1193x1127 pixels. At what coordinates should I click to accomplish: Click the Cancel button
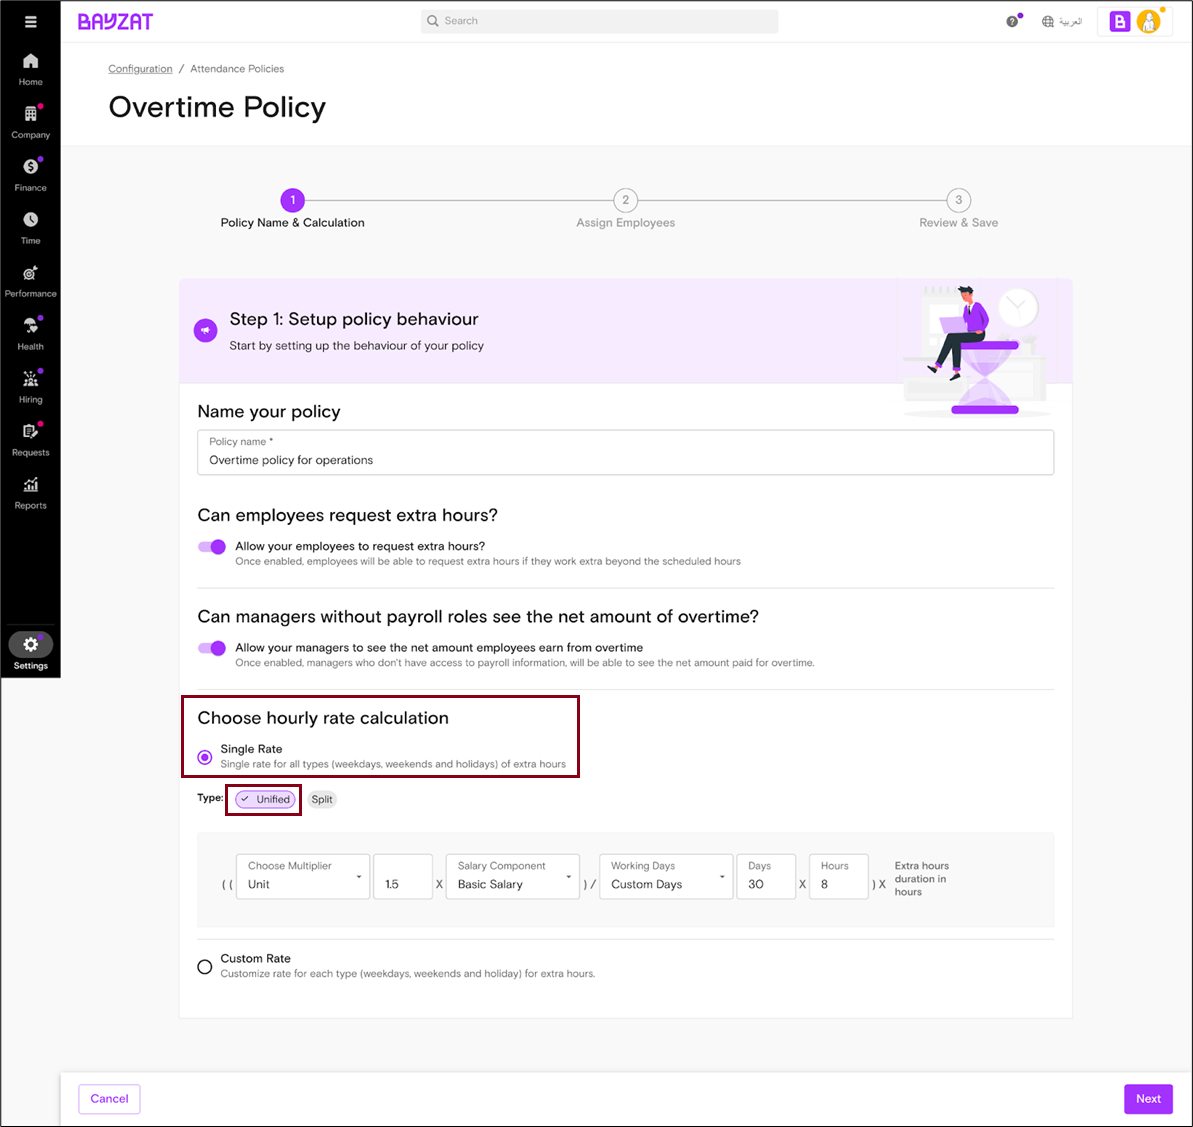tap(110, 1098)
